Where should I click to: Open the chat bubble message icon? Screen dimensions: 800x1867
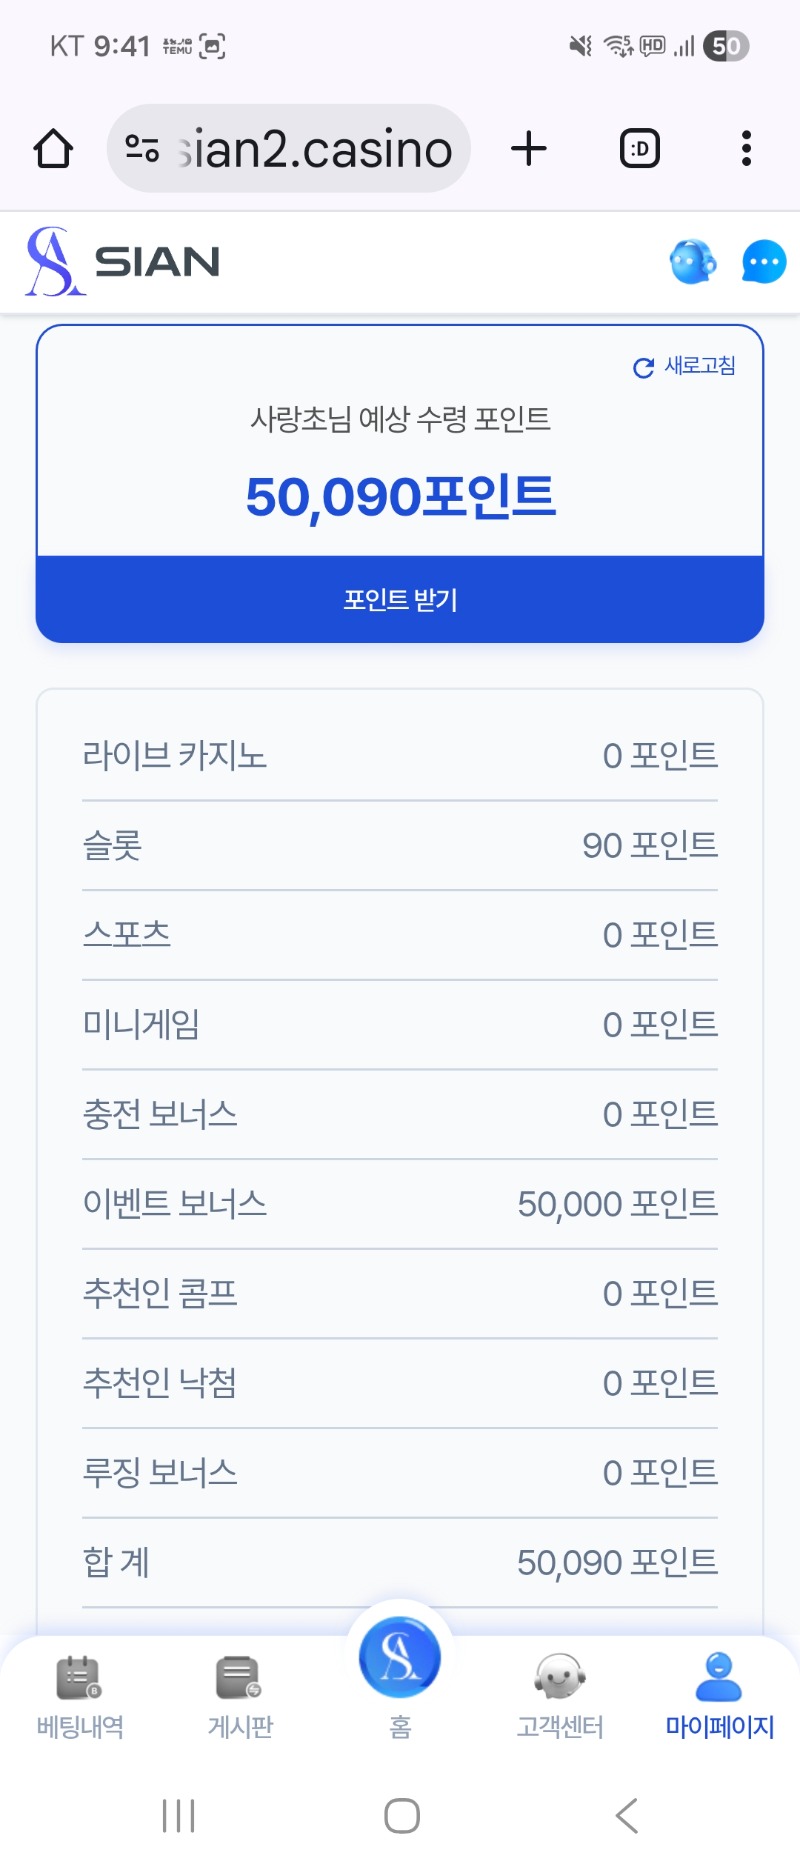764,262
